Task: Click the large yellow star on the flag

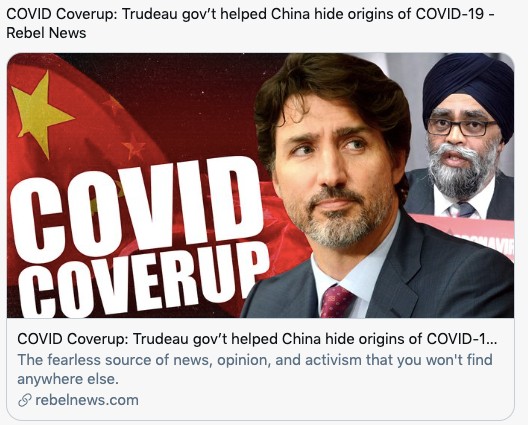Action: 39,113
